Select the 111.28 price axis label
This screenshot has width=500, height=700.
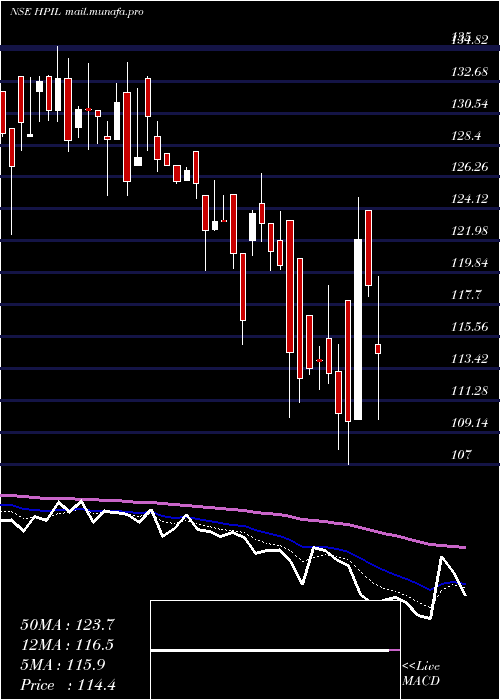pyautogui.click(x=470, y=391)
